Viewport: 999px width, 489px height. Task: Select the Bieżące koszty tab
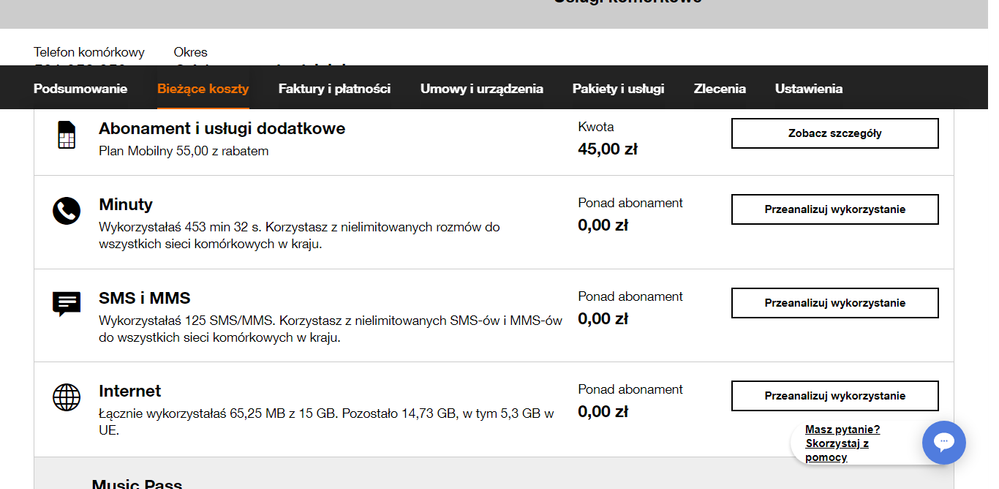(203, 89)
